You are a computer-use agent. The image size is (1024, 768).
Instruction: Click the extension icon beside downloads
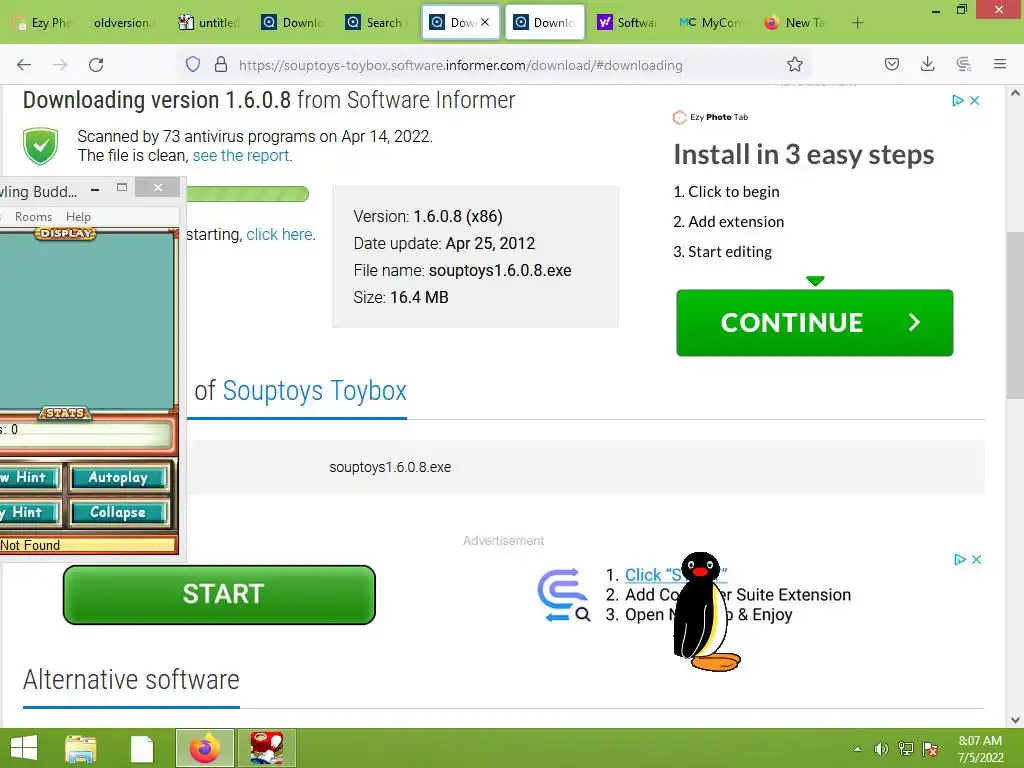(x=963, y=64)
